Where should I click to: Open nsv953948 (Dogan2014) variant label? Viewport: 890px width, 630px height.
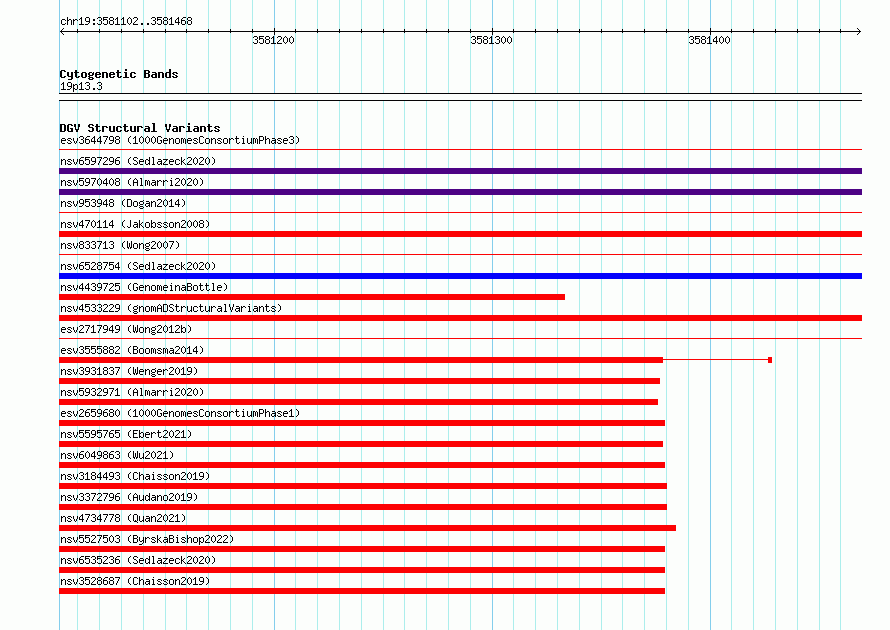pyautogui.click(x=123, y=203)
